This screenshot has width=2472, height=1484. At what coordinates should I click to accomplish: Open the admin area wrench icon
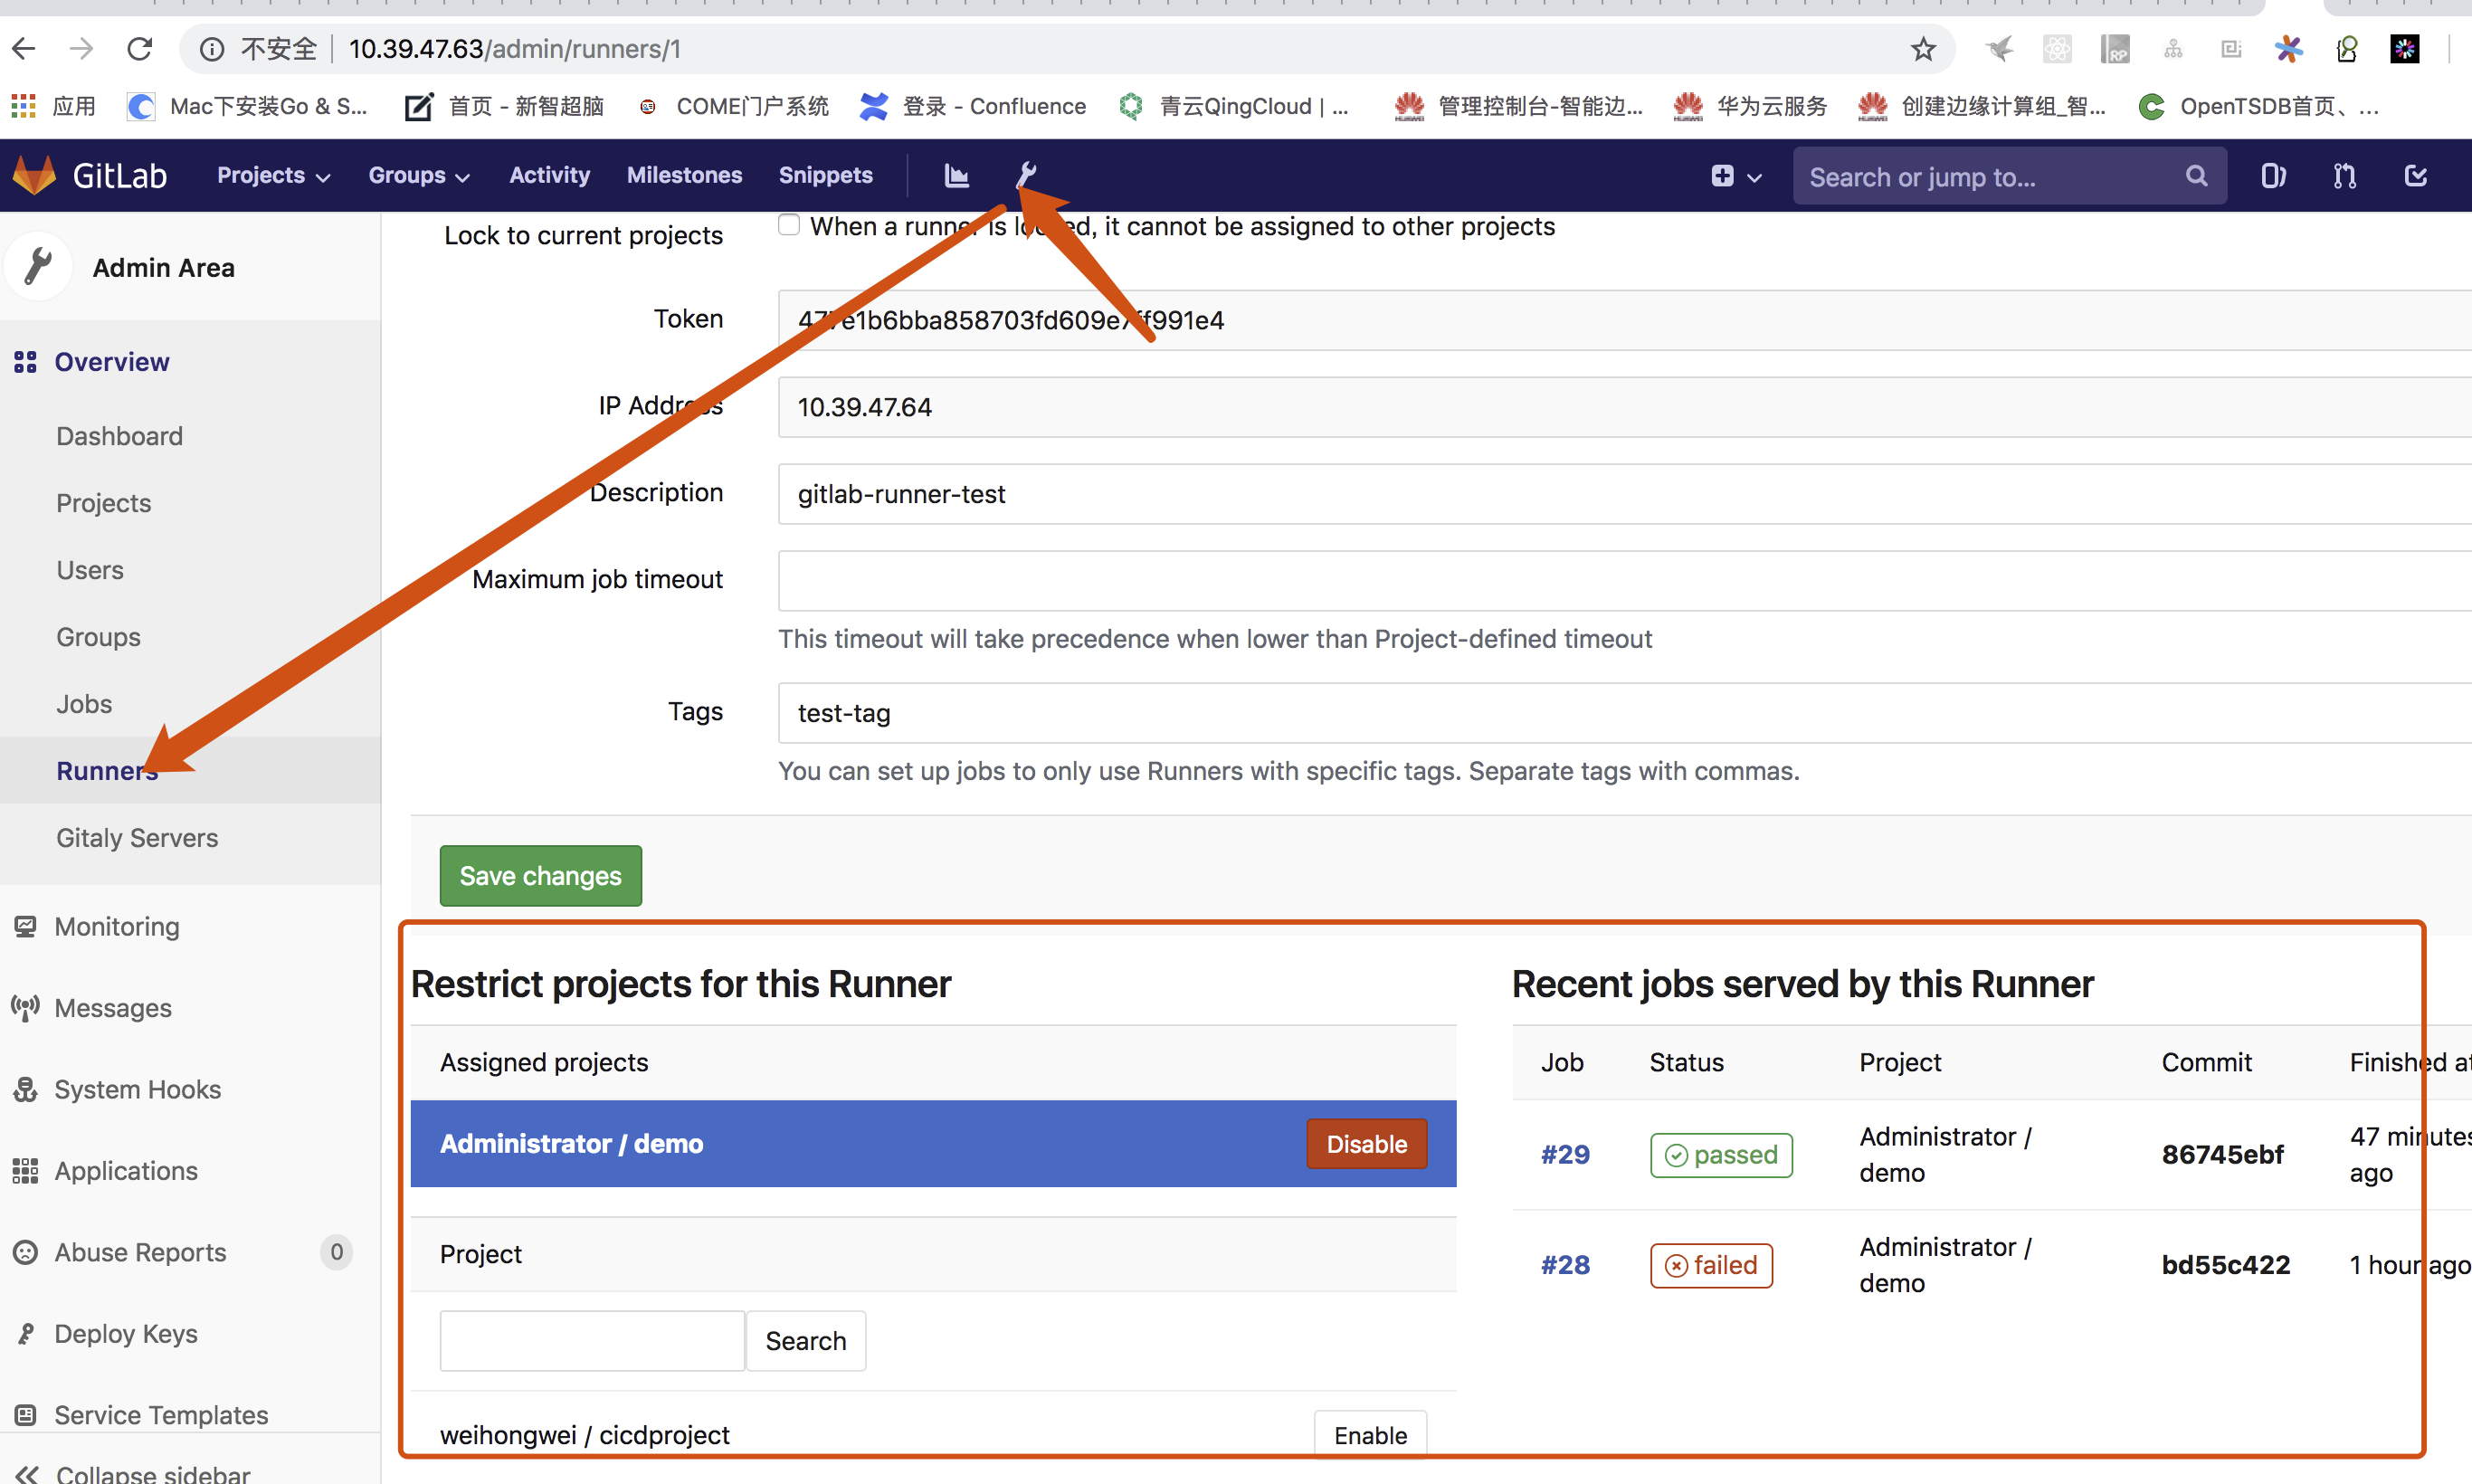[1026, 175]
